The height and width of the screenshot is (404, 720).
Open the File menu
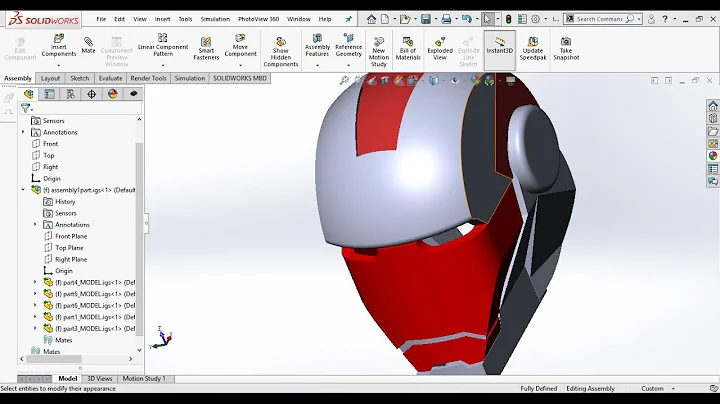(101, 19)
